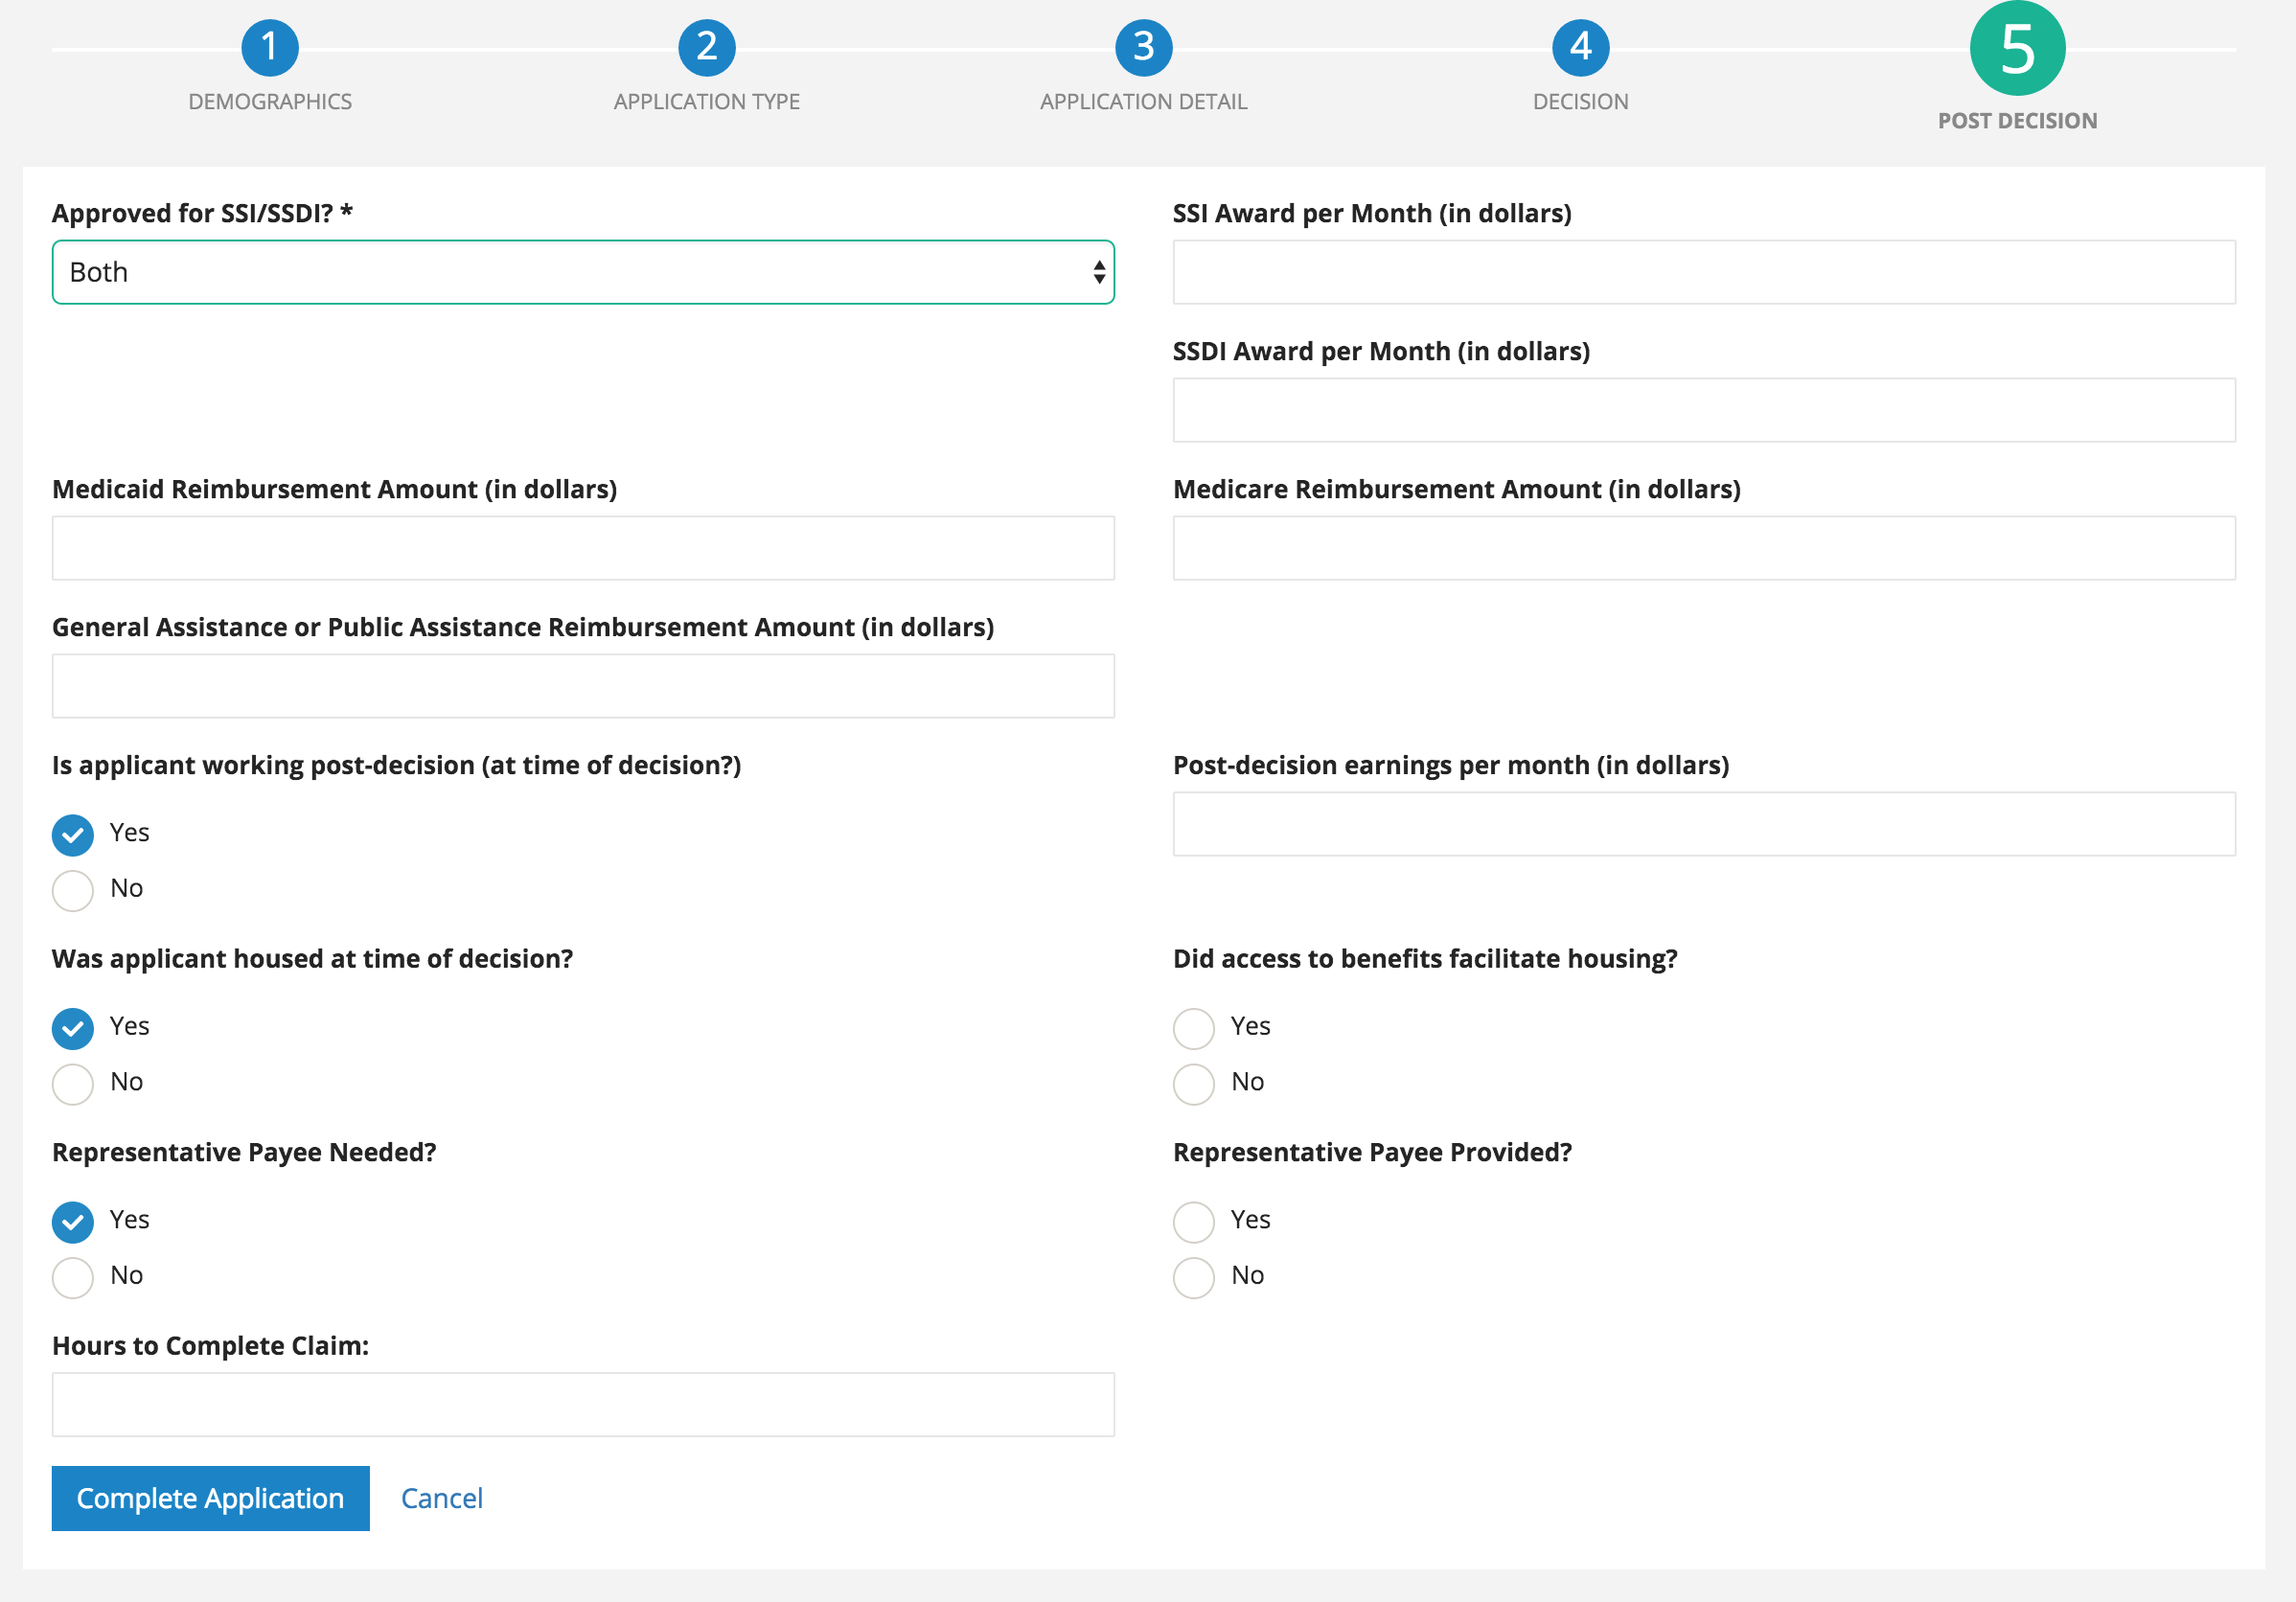Image resolution: width=2296 pixels, height=1602 pixels.
Task: Click the DEMOGRAPHICS step label
Action: (x=269, y=102)
